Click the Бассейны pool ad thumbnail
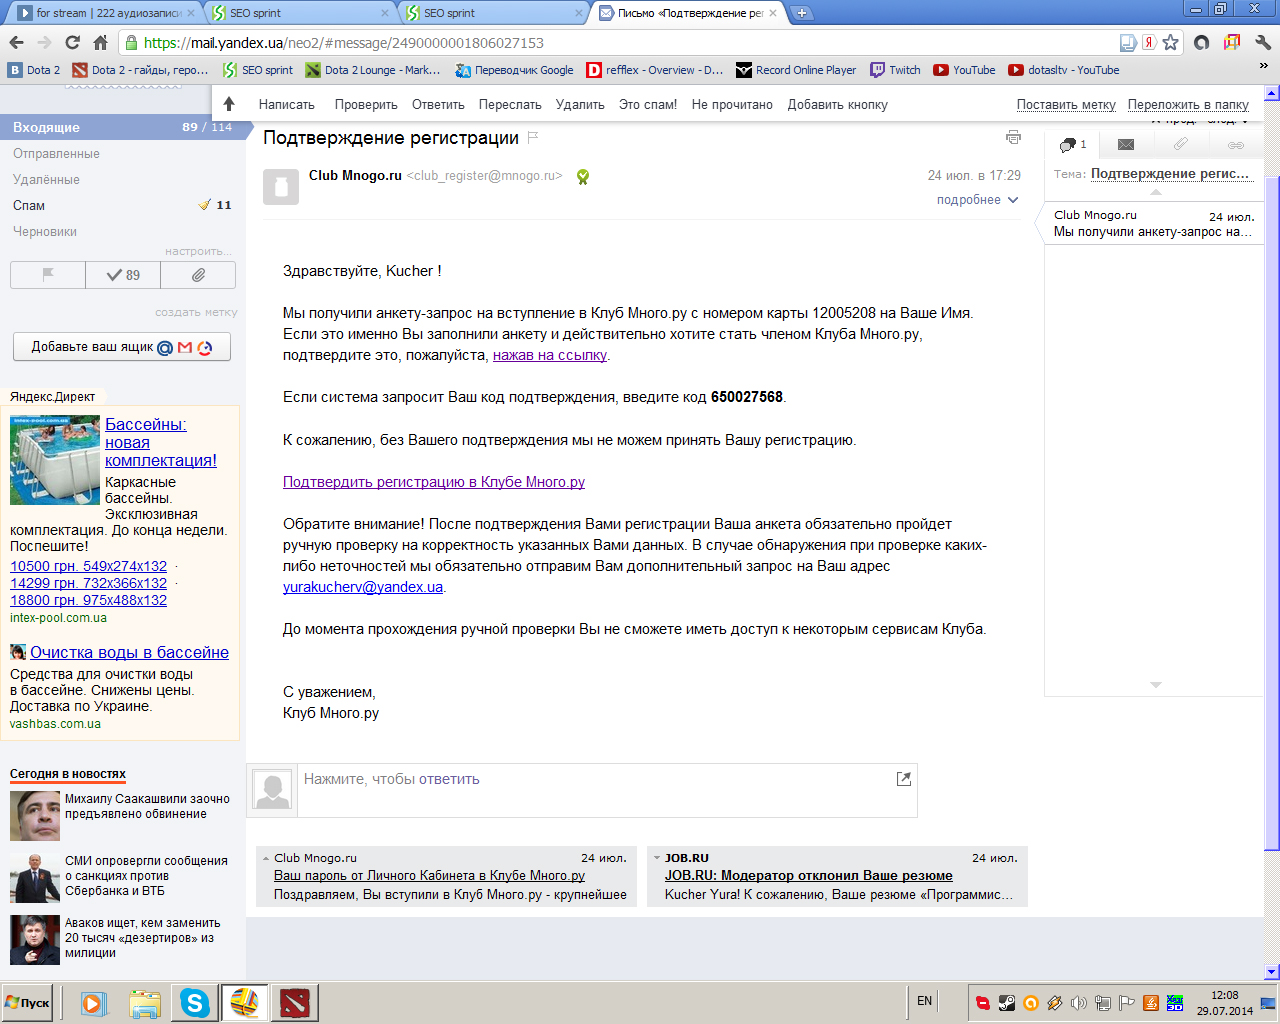 pyautogui.click(x=55, y=460)
